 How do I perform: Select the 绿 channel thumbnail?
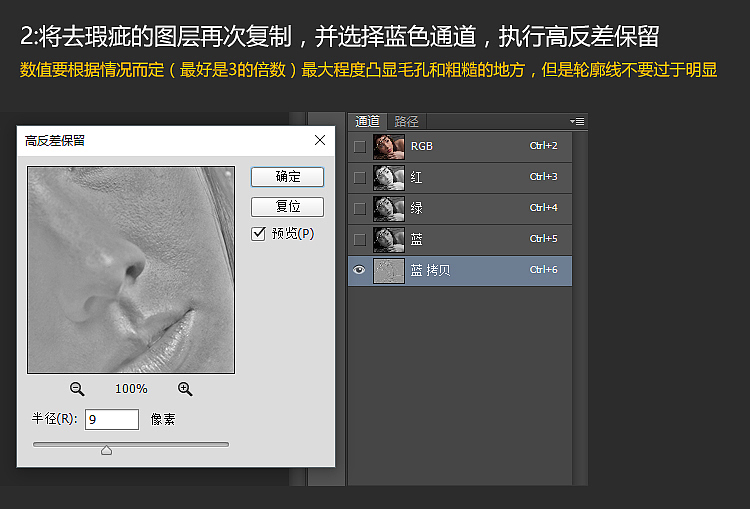coord(388,209)
